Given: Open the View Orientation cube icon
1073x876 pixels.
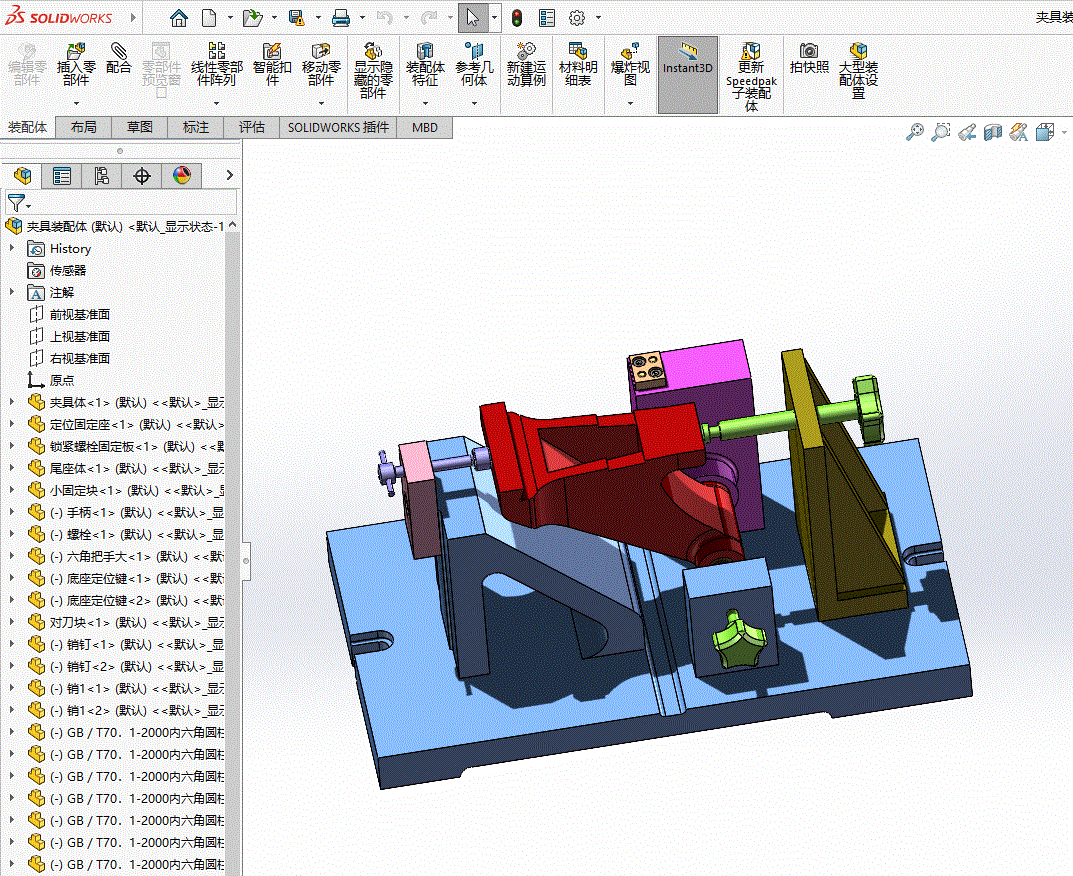Looking at the screenshot, I should click(1044, 131).
